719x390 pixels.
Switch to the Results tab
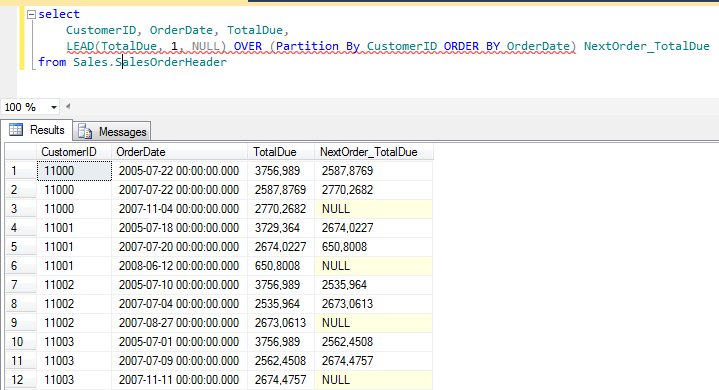pos(36,130)
